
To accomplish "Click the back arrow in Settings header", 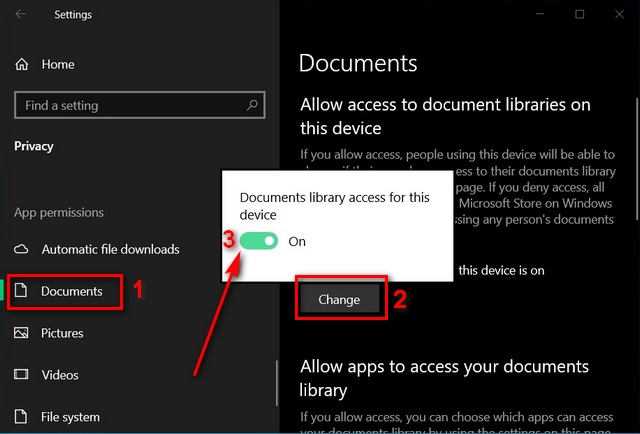I will click(x=21, y=14).
